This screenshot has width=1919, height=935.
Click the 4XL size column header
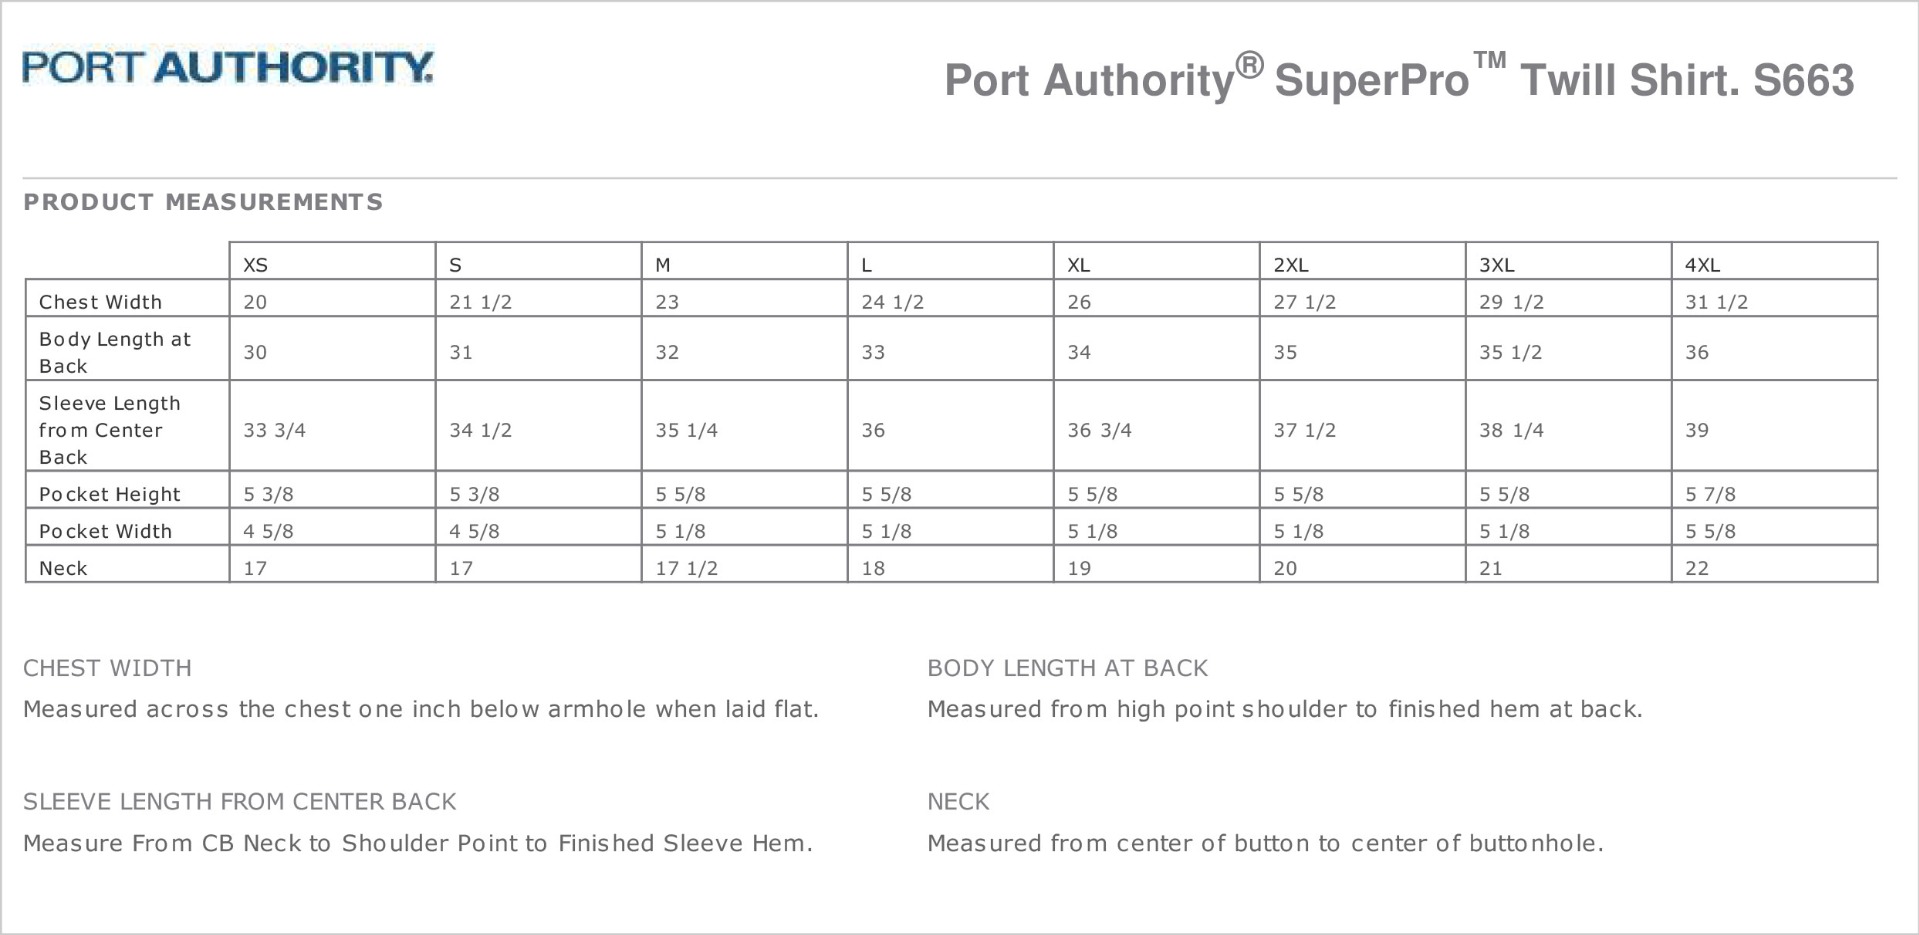click(1702, 265)
